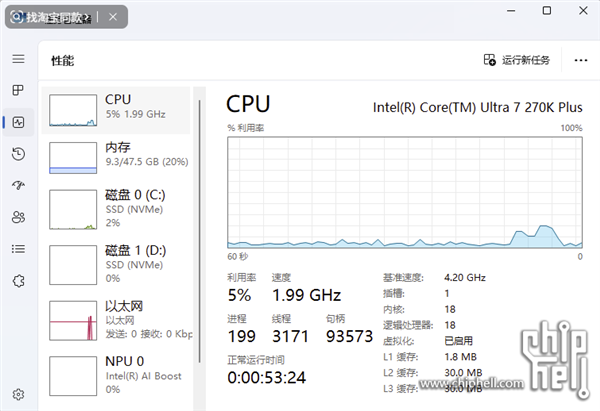The width and height of the screenshot is (600, 411).
Task: Open the Startup apps sidebar icon
Action: coord(18,186)
